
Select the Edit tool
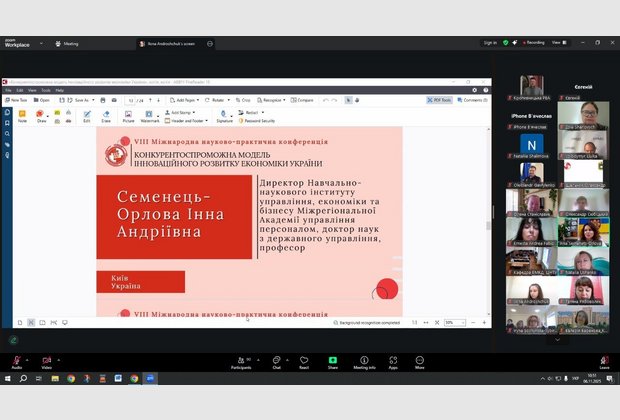coord(87,117)
